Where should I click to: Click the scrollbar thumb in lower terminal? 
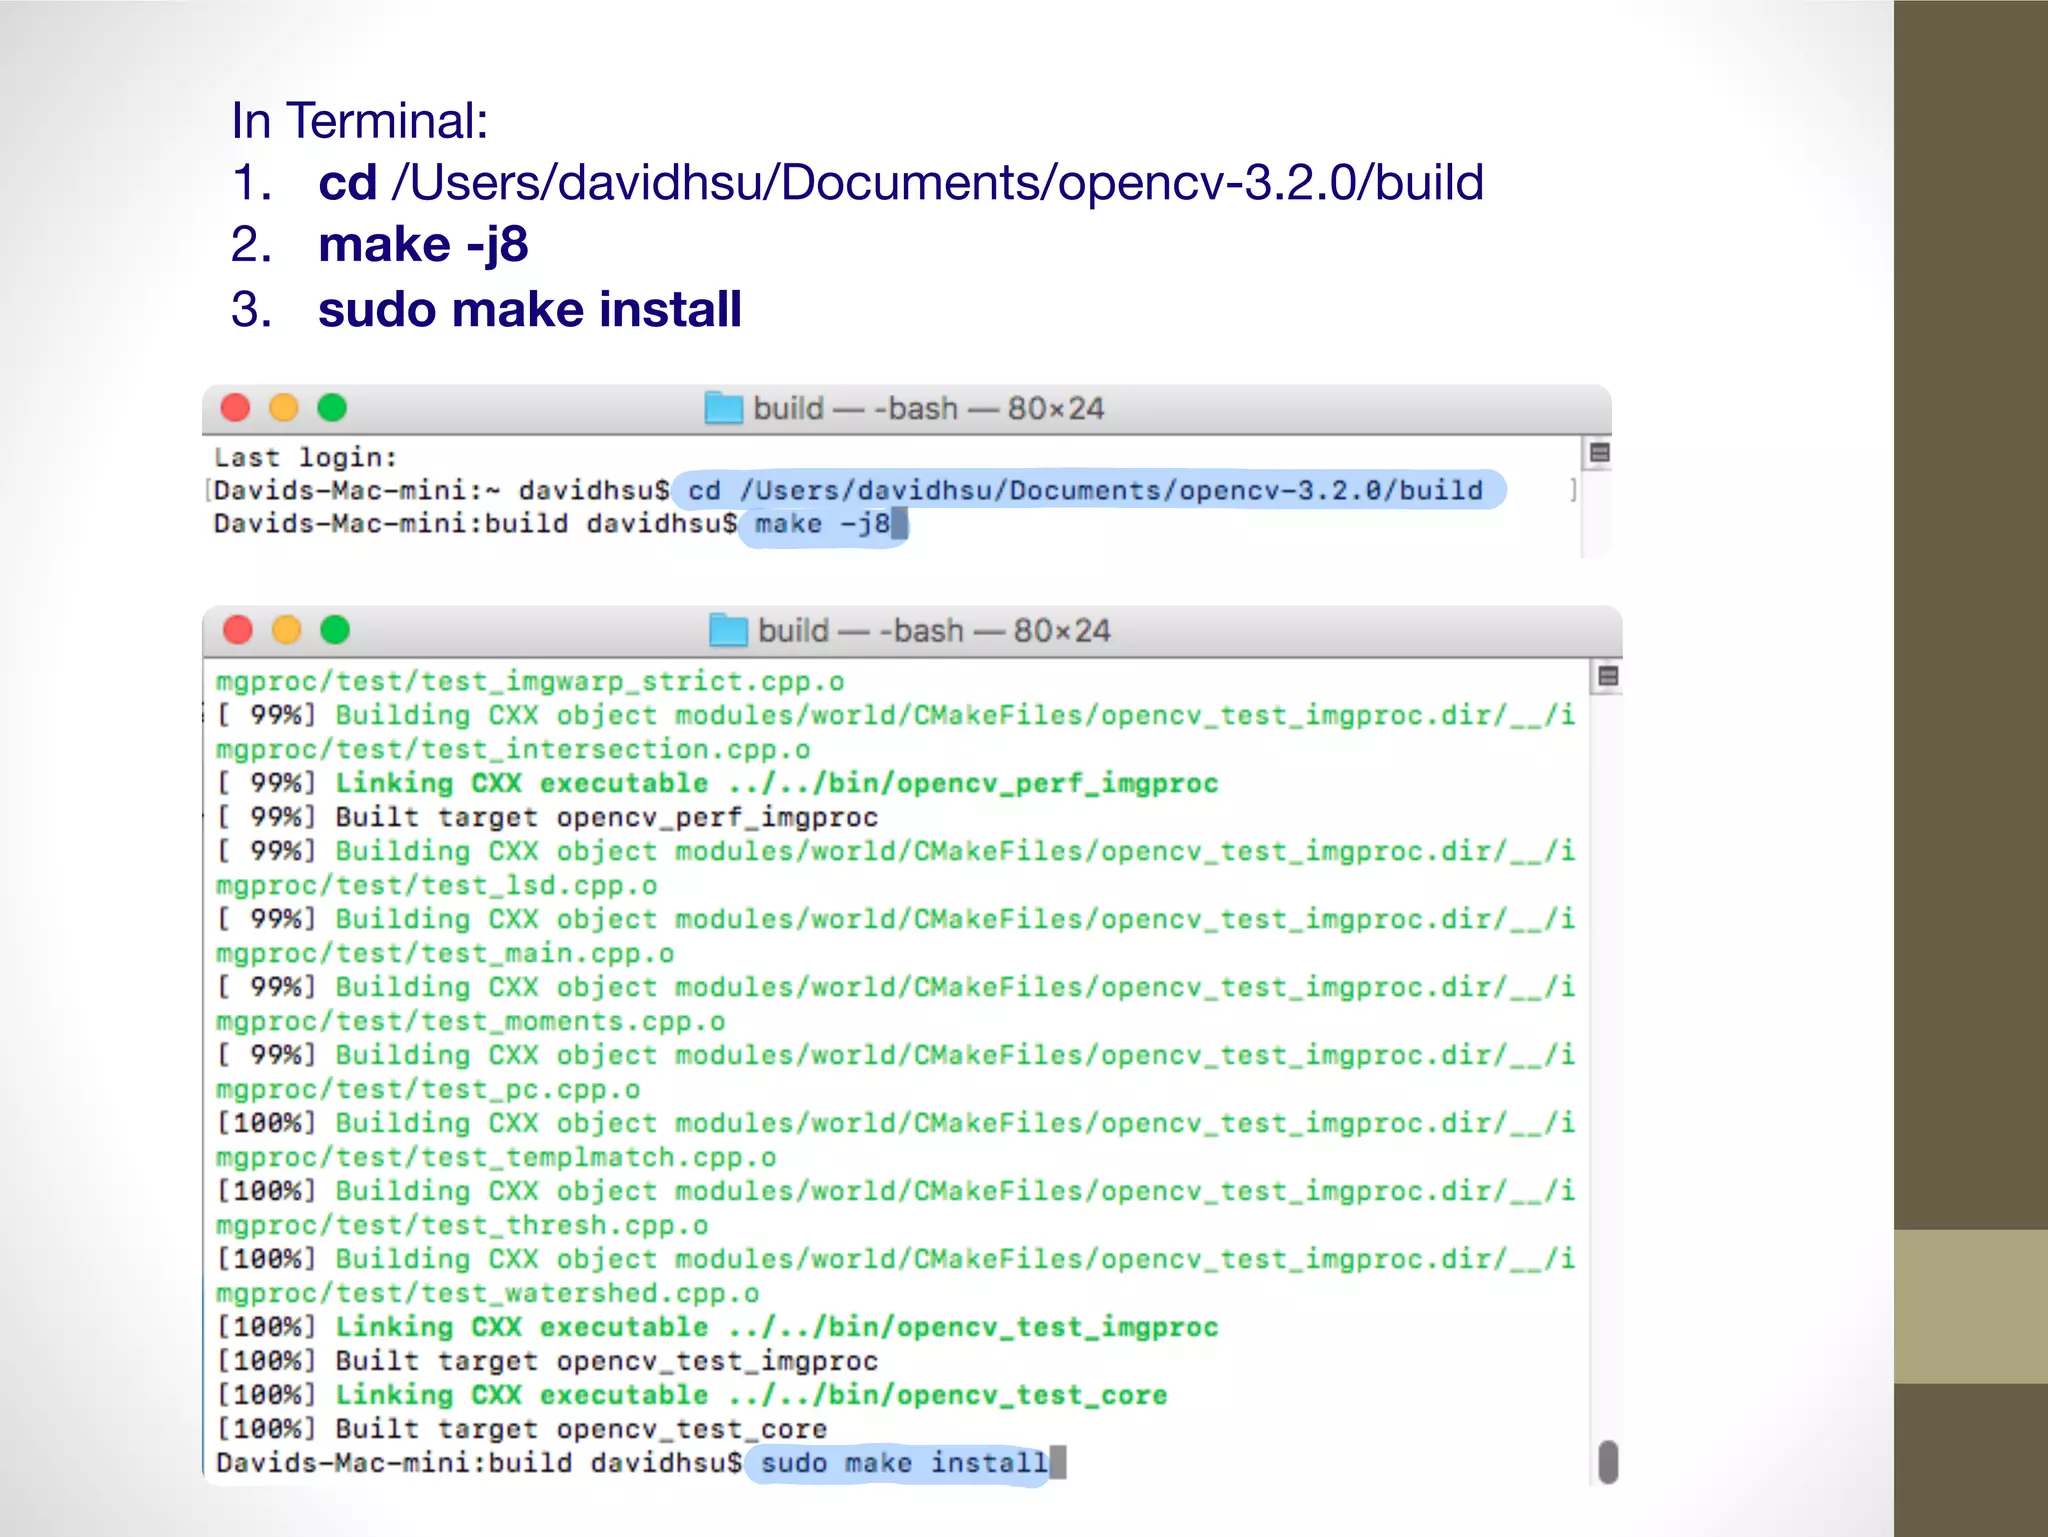click(x=1608, y=1461)
